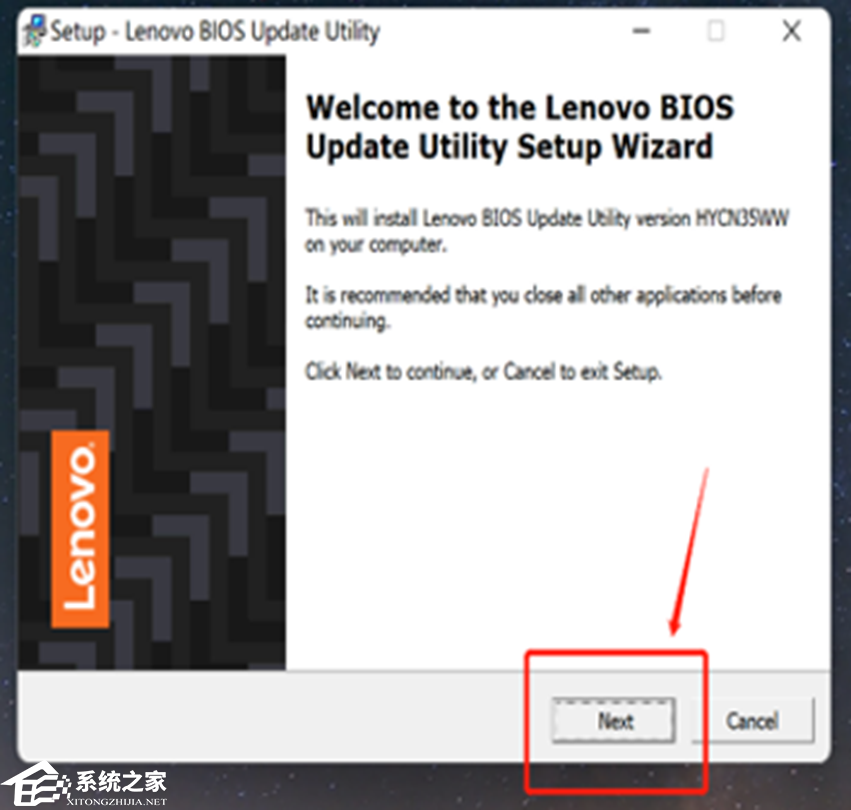Click the Next button to continue setup
Viewport: 851px width, 810px height.
point(614,721)
